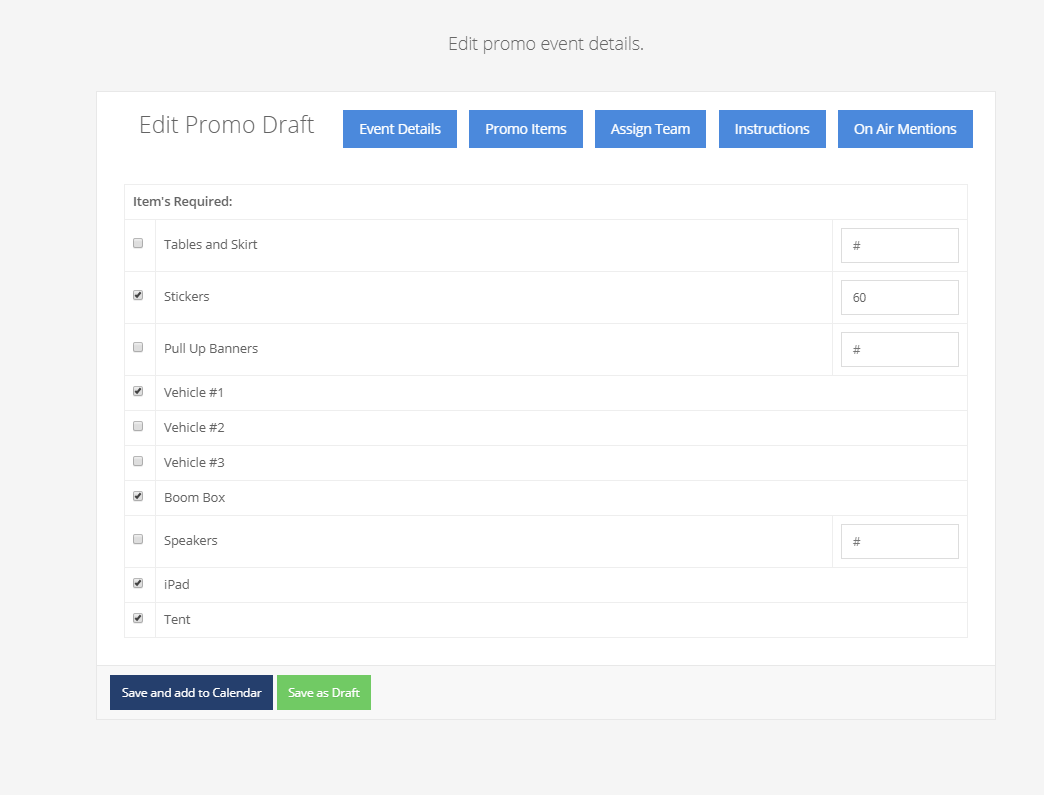Click the Tables and Skirt quantity field

point(899,245)
